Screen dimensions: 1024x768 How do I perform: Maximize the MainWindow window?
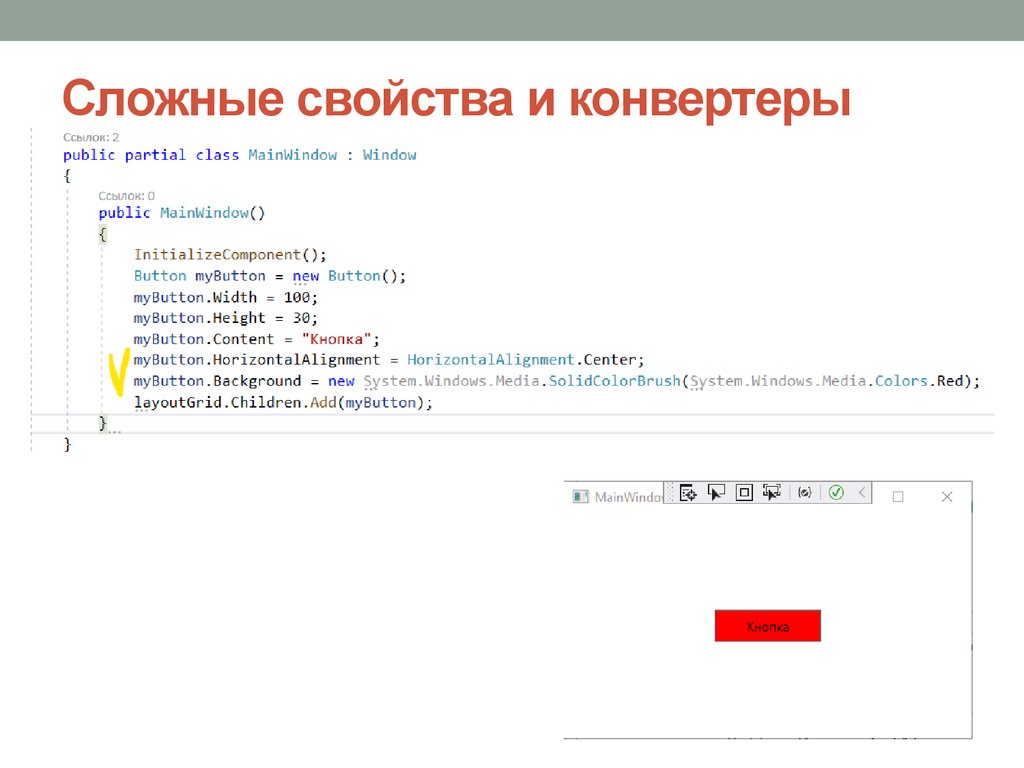pos(898,497)
